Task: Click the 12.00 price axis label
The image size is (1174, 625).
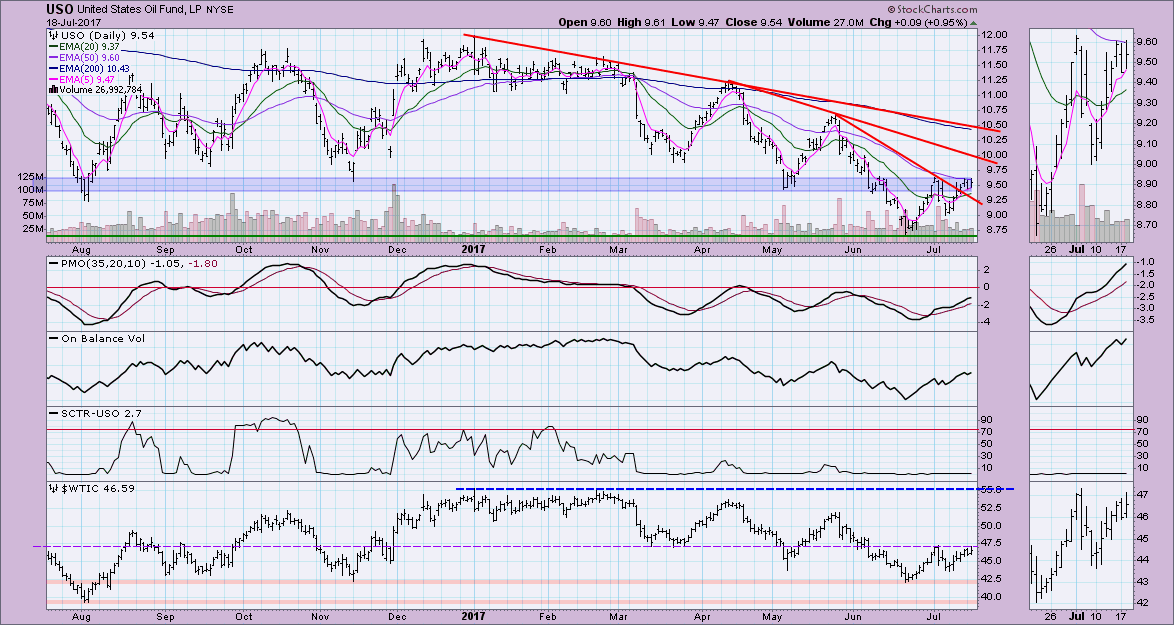Action: click(x=992, y=35)
